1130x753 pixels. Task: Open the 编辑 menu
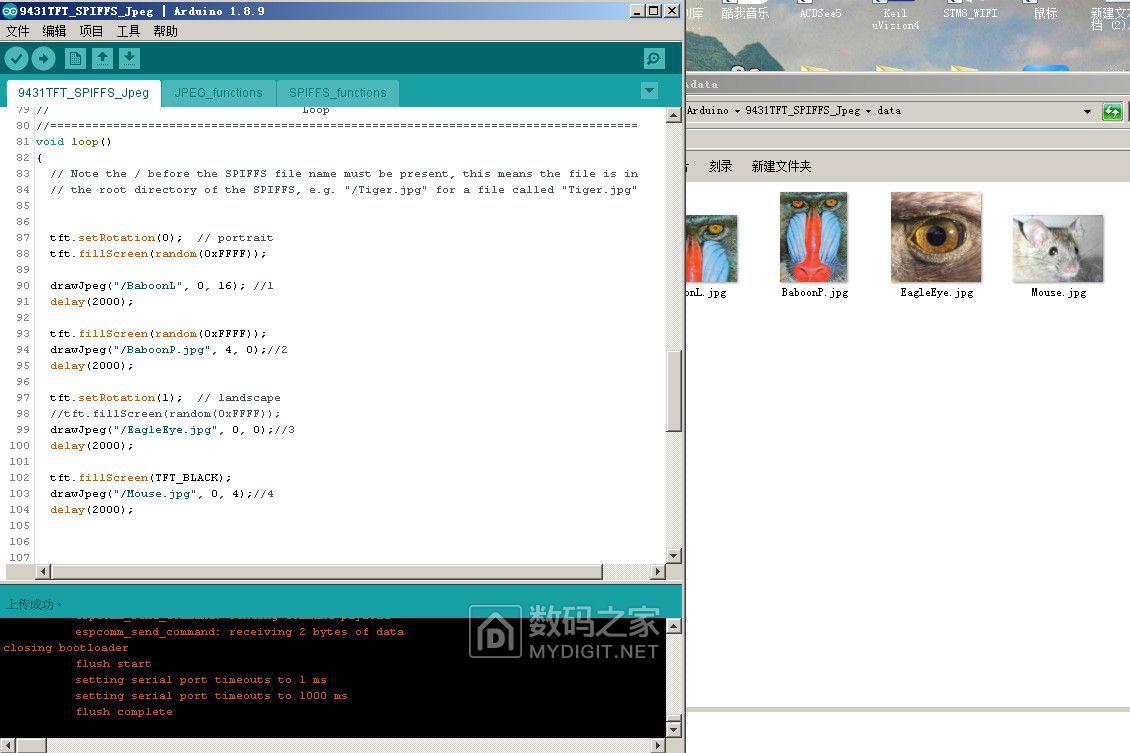coord(54,31)
